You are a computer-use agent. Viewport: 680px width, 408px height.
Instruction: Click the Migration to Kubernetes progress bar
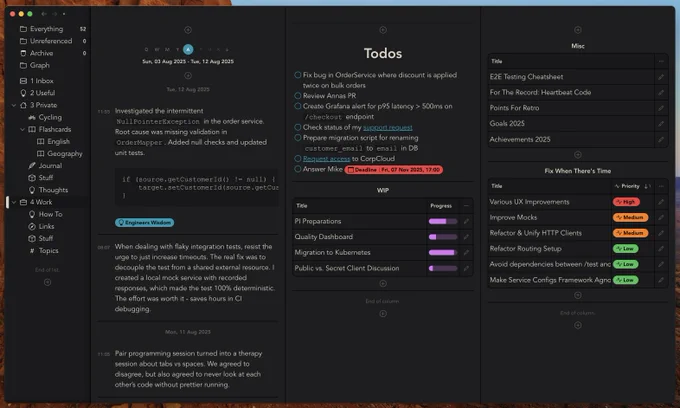(442, 252)
